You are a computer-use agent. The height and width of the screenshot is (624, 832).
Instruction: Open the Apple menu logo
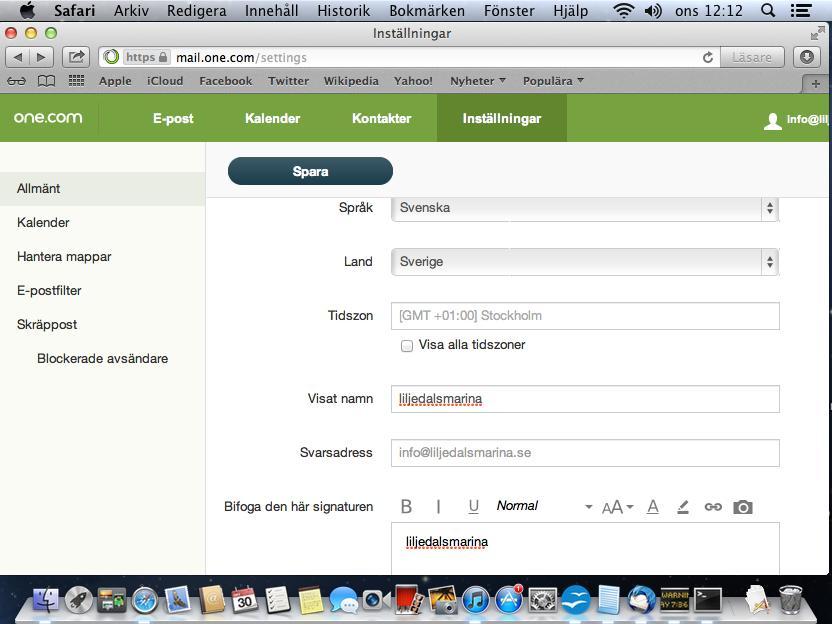27,10
